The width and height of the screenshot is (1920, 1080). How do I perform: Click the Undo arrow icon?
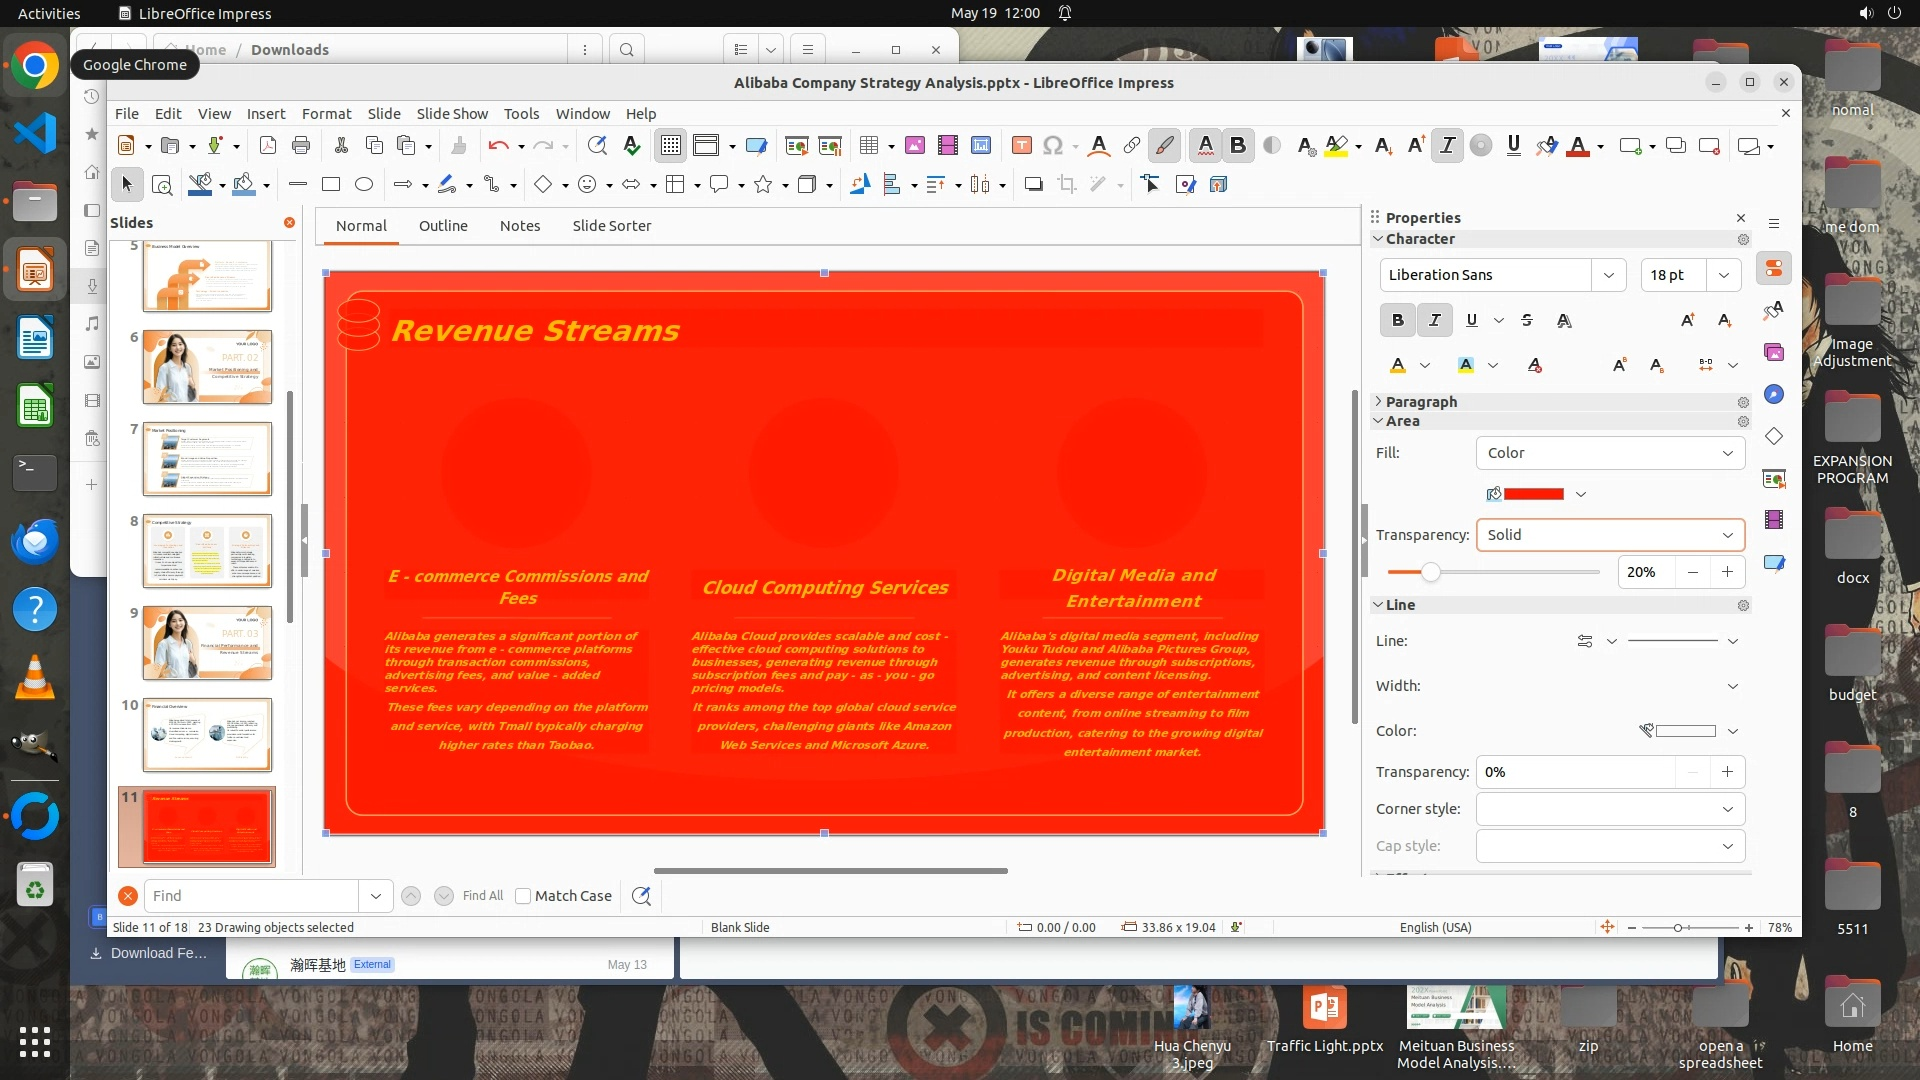(x=498, y=146)
